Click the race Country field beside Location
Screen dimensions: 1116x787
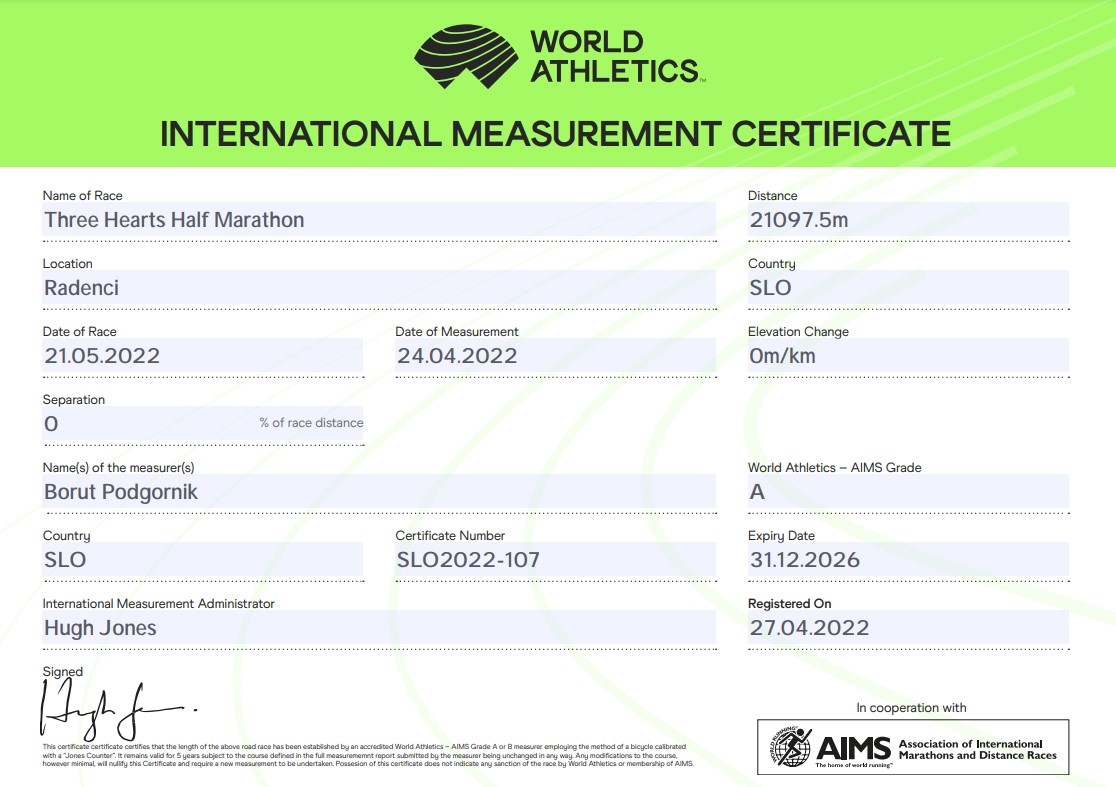point(907,288)
